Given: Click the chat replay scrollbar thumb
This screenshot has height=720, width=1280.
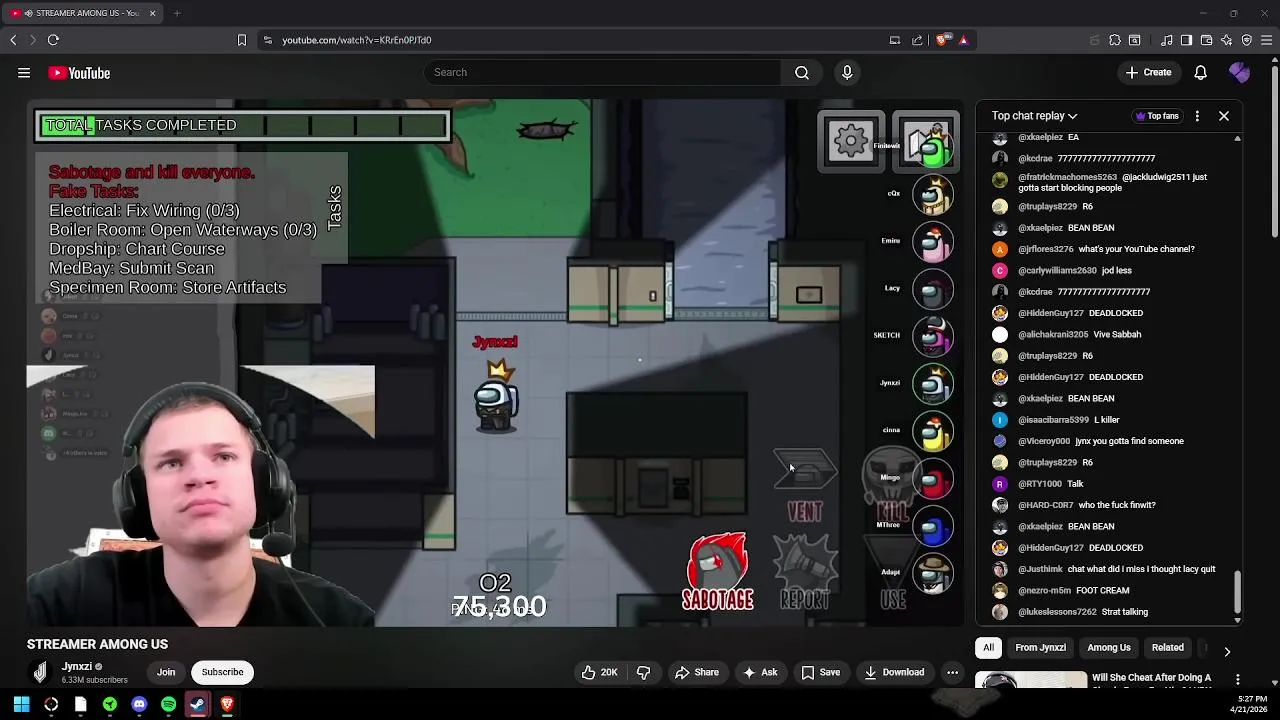Looking at the screenshot, I should point(1237,592).
